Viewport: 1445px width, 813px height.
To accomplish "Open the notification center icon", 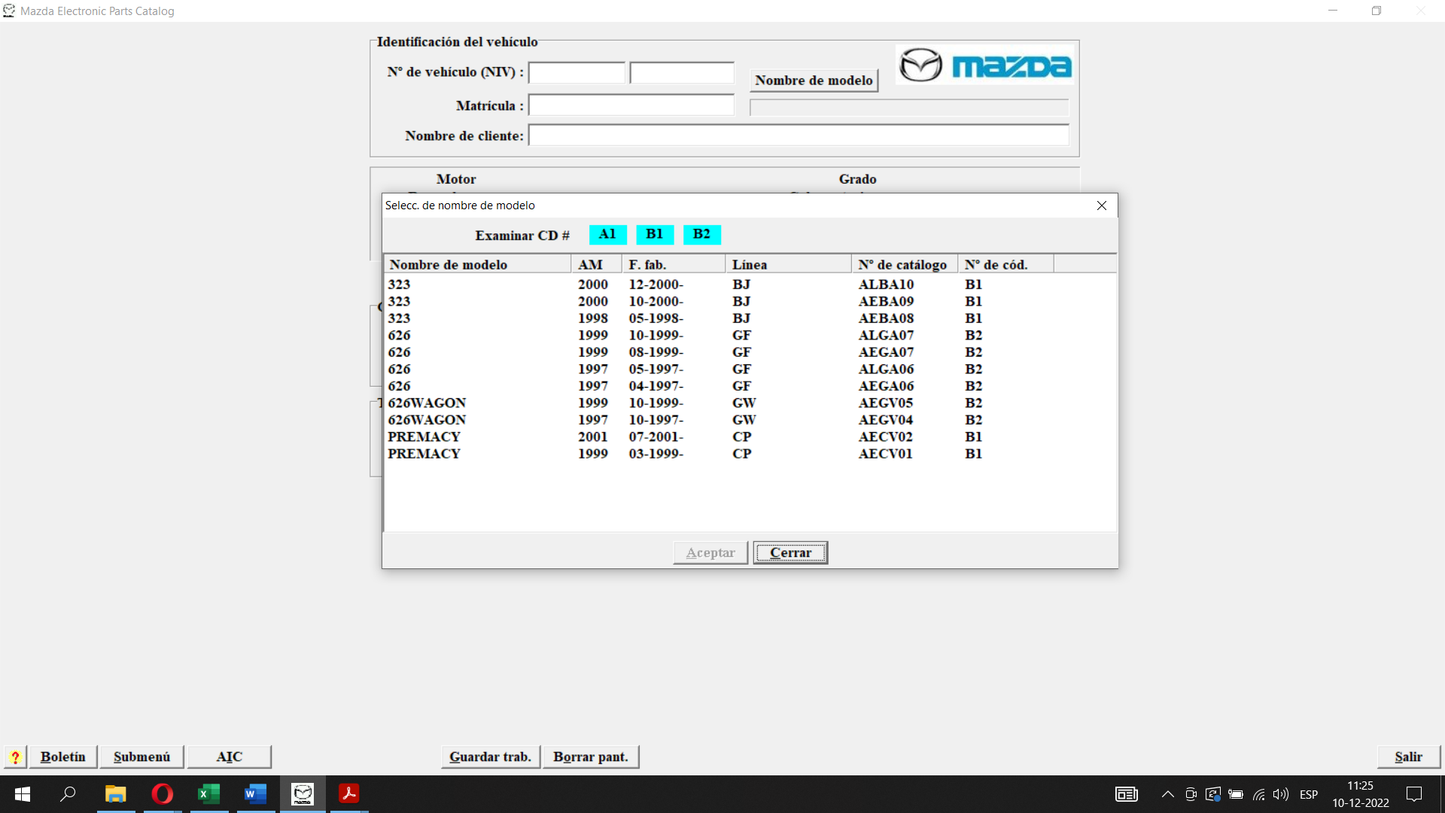I will point(1414,795).
